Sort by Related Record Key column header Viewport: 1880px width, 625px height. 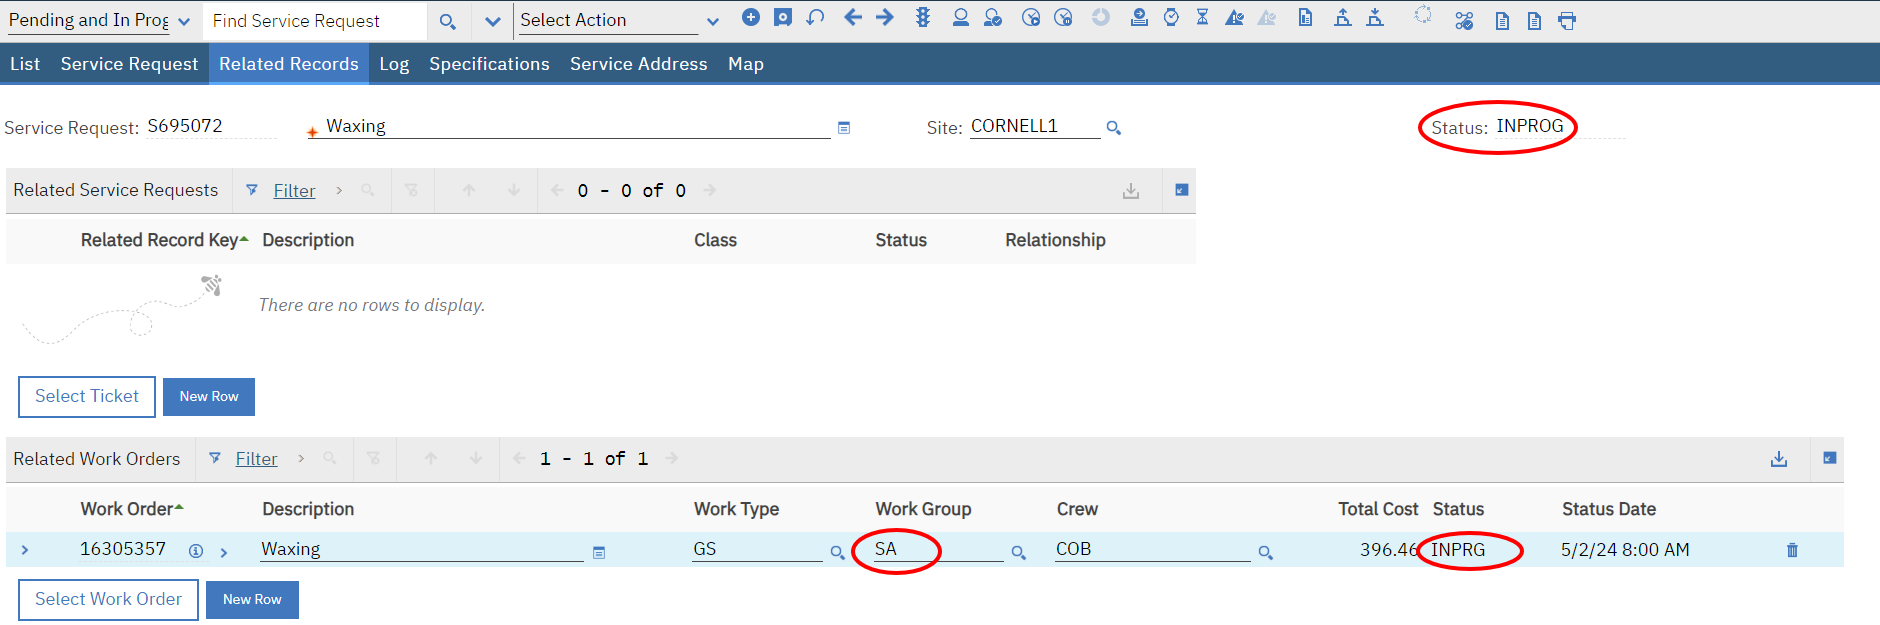click(160, 240)
